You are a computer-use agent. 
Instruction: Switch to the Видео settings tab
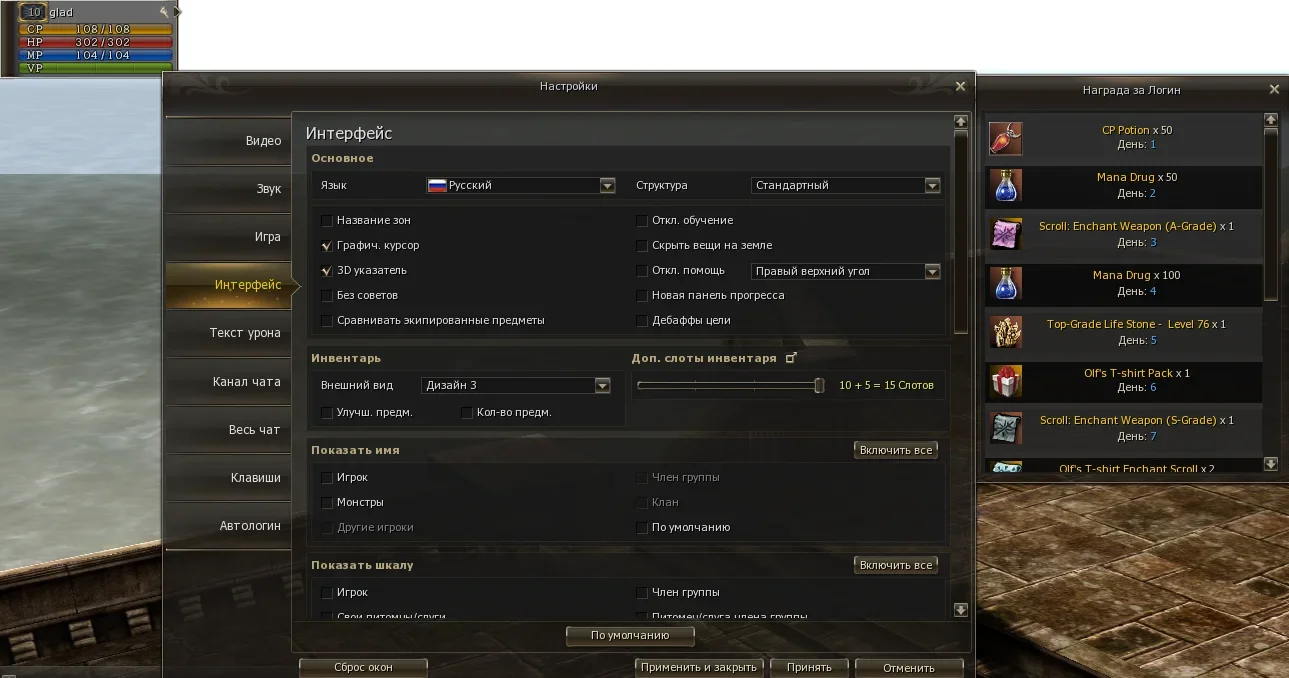pos(228,141)
